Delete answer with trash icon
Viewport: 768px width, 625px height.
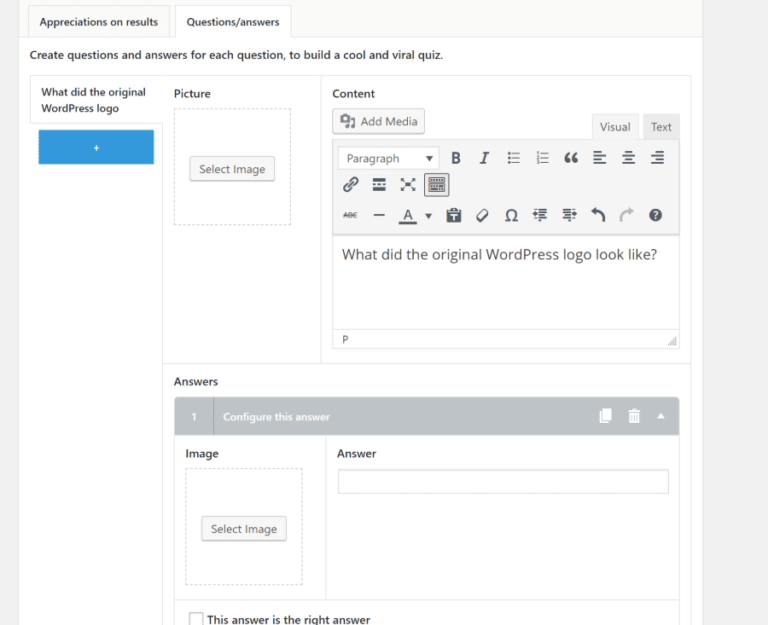(x=634, y=416)
